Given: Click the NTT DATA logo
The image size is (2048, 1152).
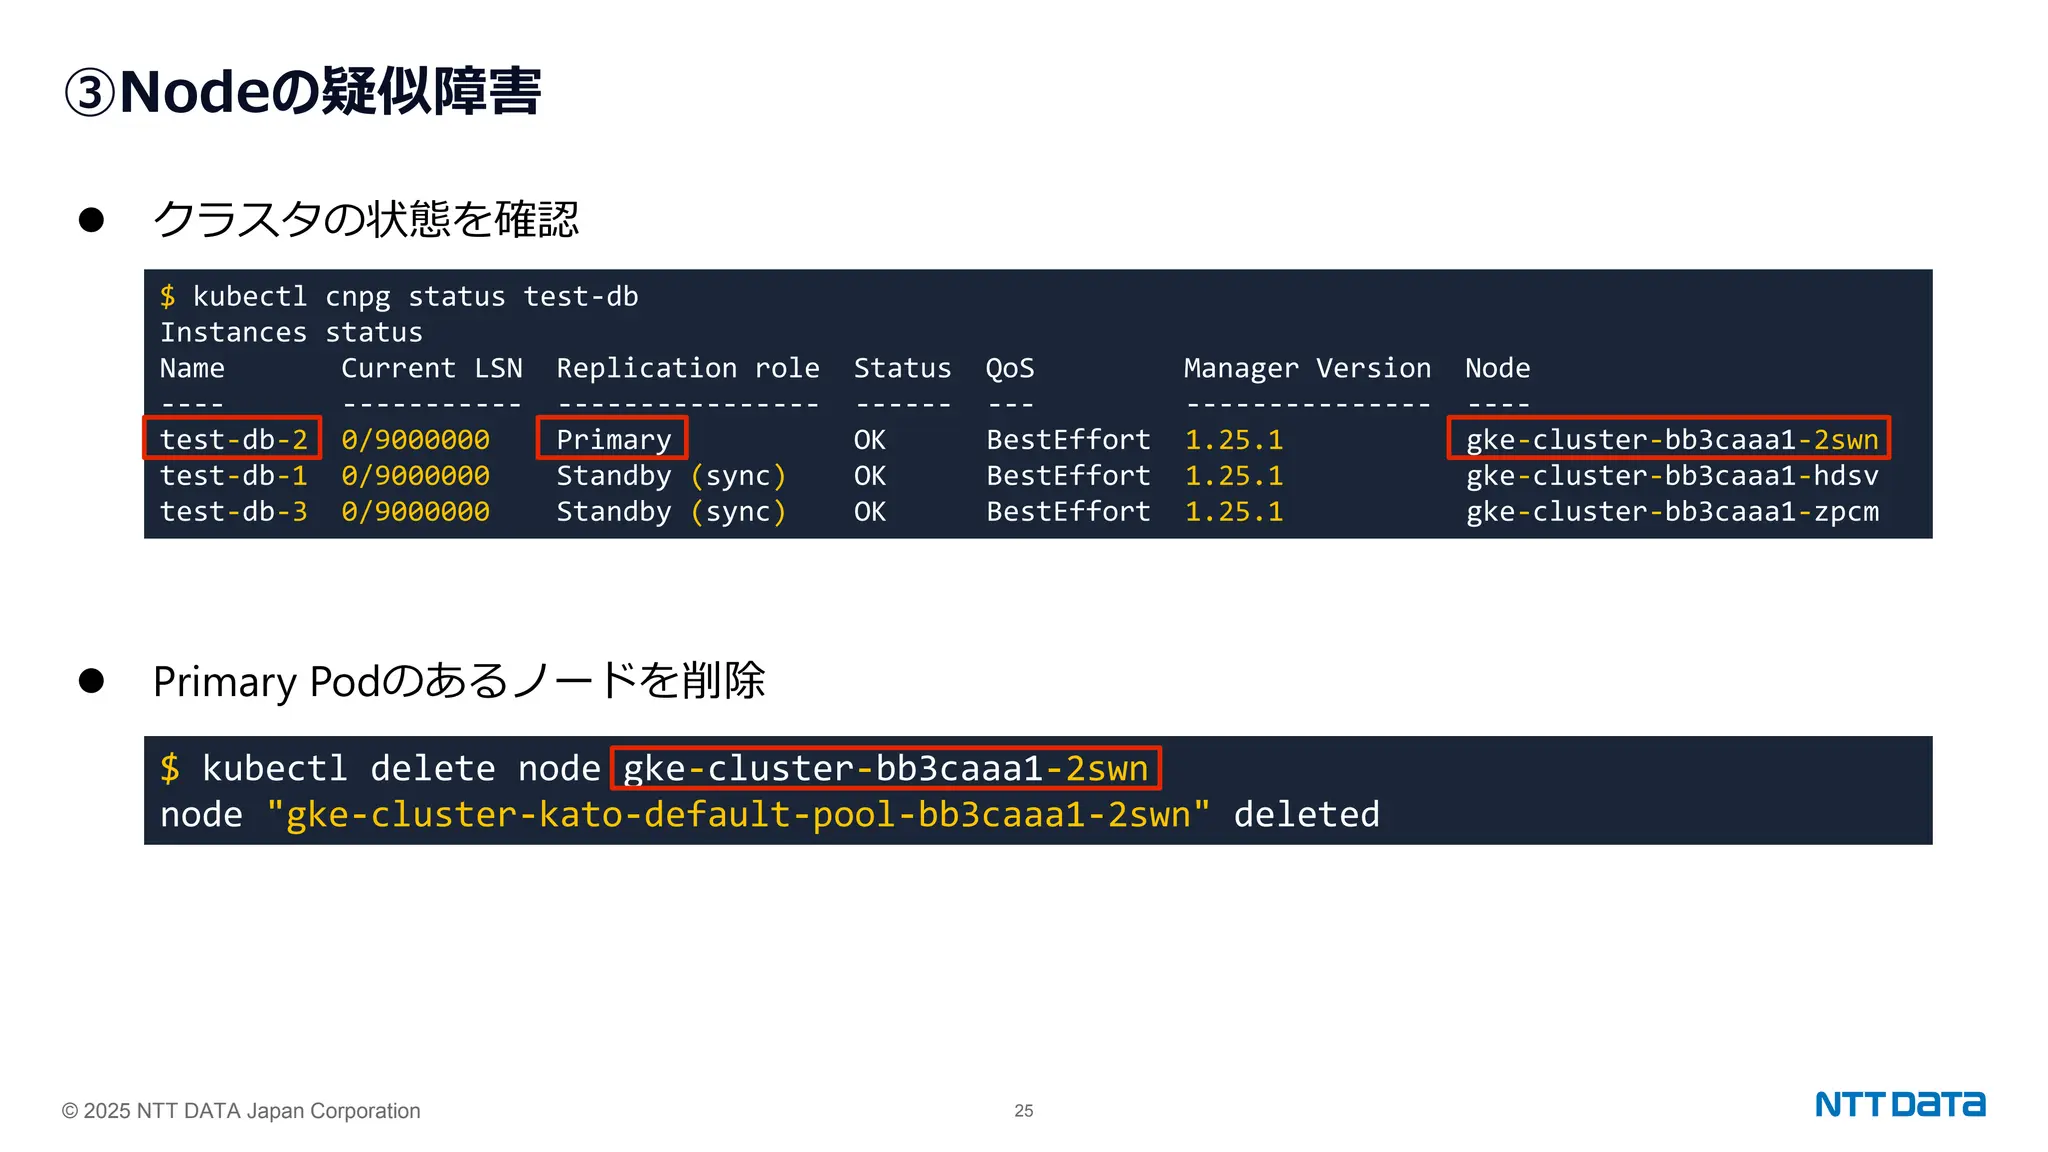Looking at the screenshot, I should click(1899, 1104).
